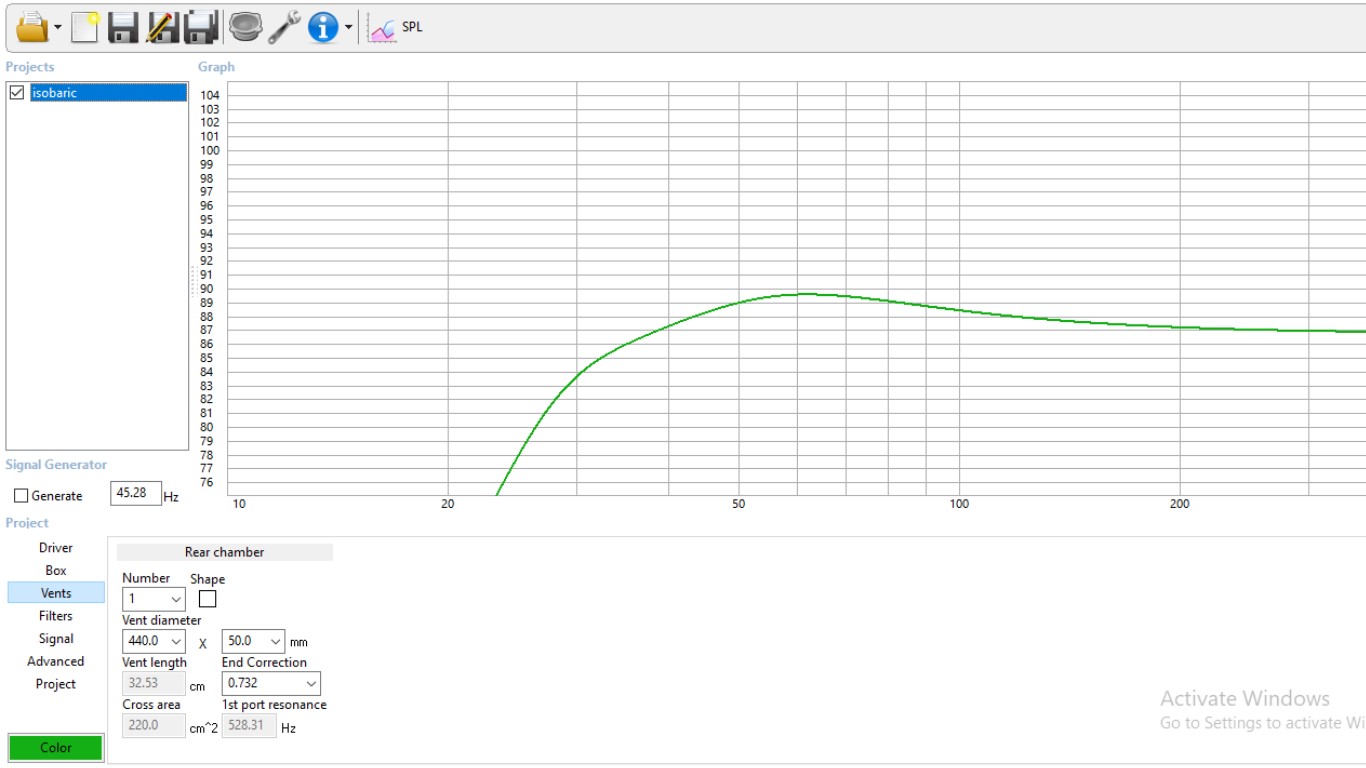Expand the End Correction 0.732 dropdown
The width and height of the screenshot is (1366, 768).
pos(271,683)
